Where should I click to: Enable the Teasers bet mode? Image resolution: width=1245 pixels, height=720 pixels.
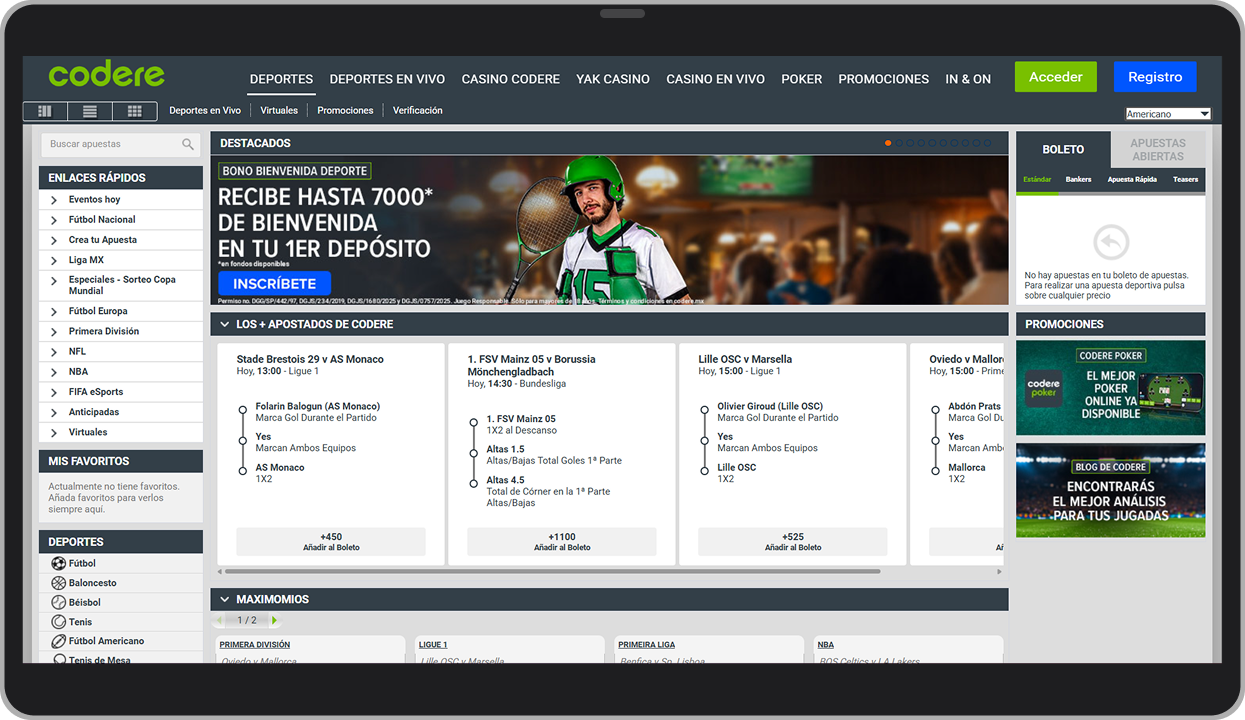(1184, 179)
